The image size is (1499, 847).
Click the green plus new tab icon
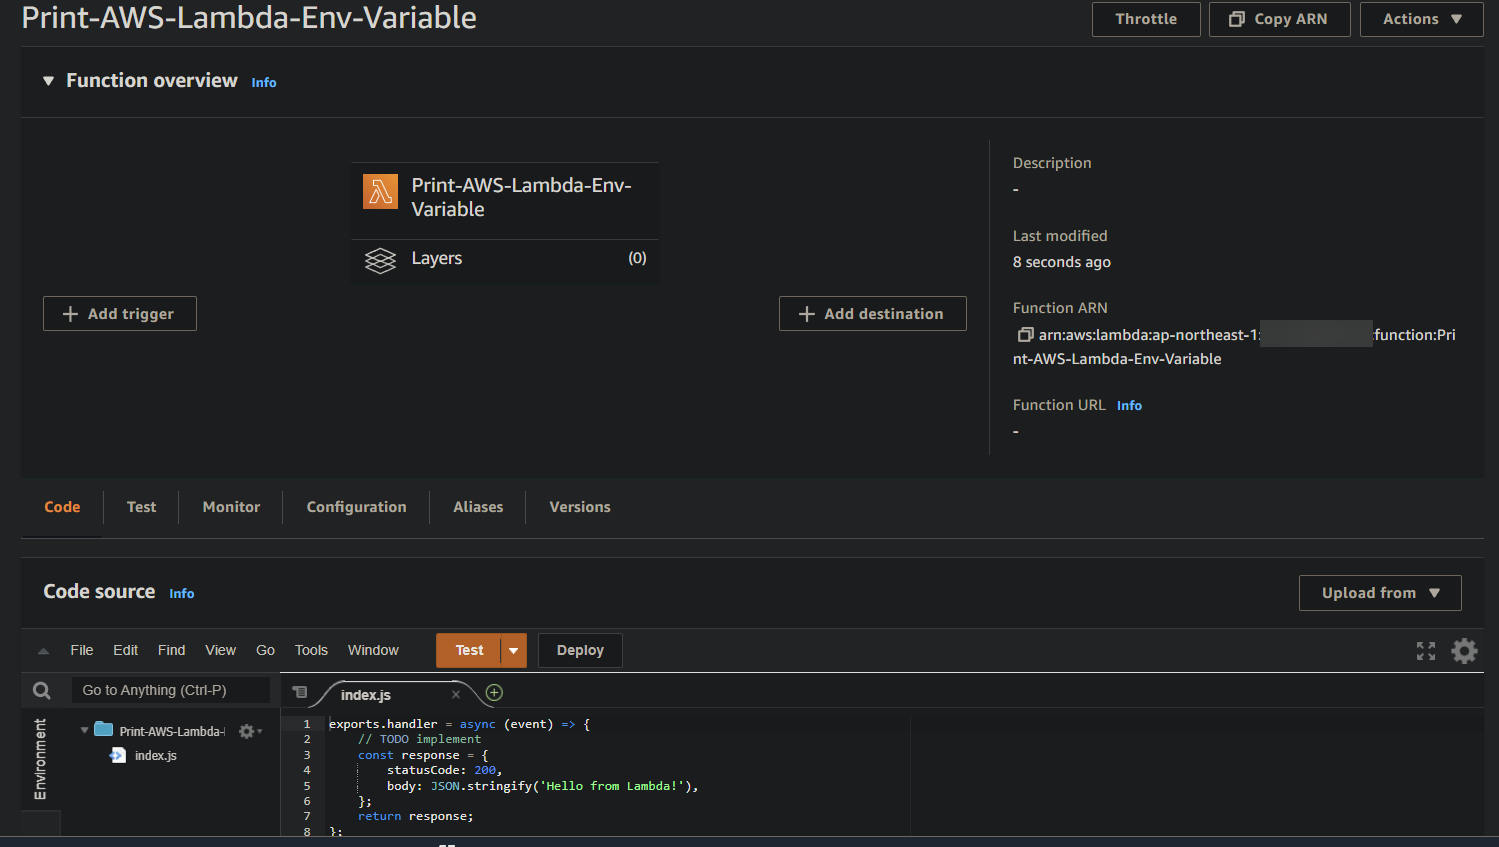click(x=494, y=692)
